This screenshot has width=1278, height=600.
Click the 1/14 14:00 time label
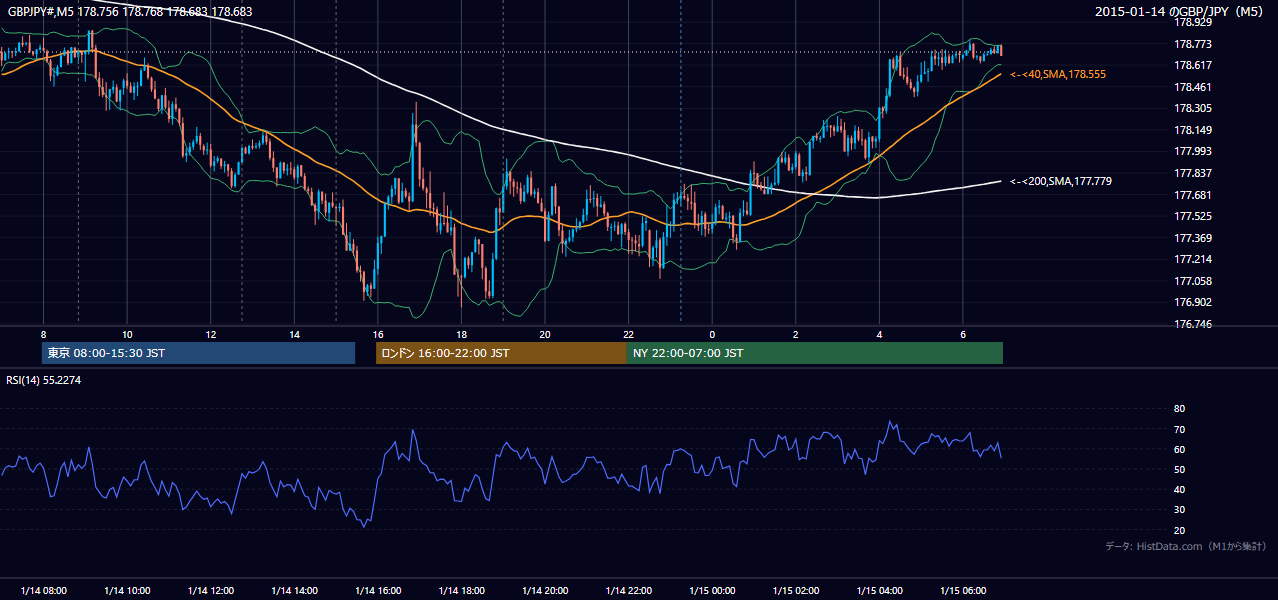294,591
